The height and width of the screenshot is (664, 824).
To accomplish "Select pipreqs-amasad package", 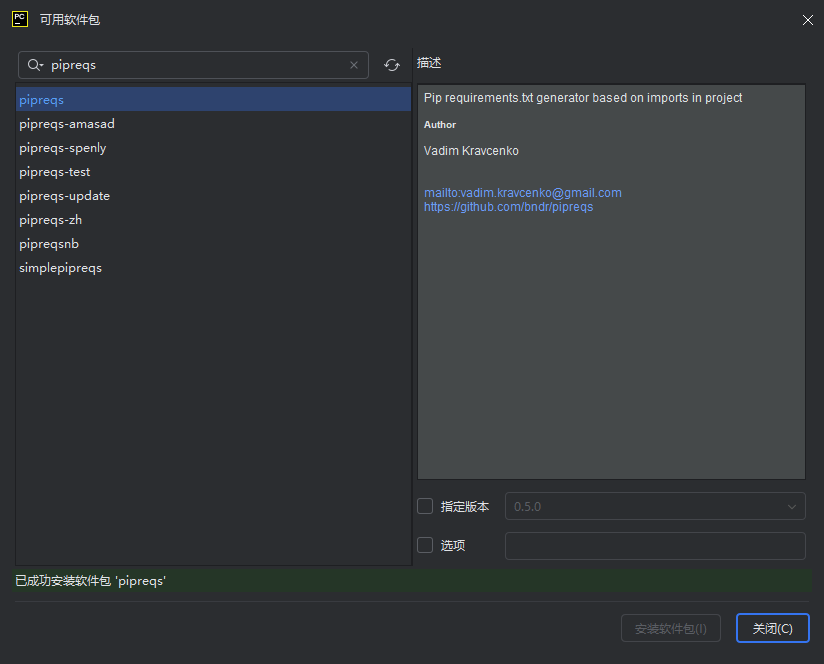I will (x=213, y=123).
